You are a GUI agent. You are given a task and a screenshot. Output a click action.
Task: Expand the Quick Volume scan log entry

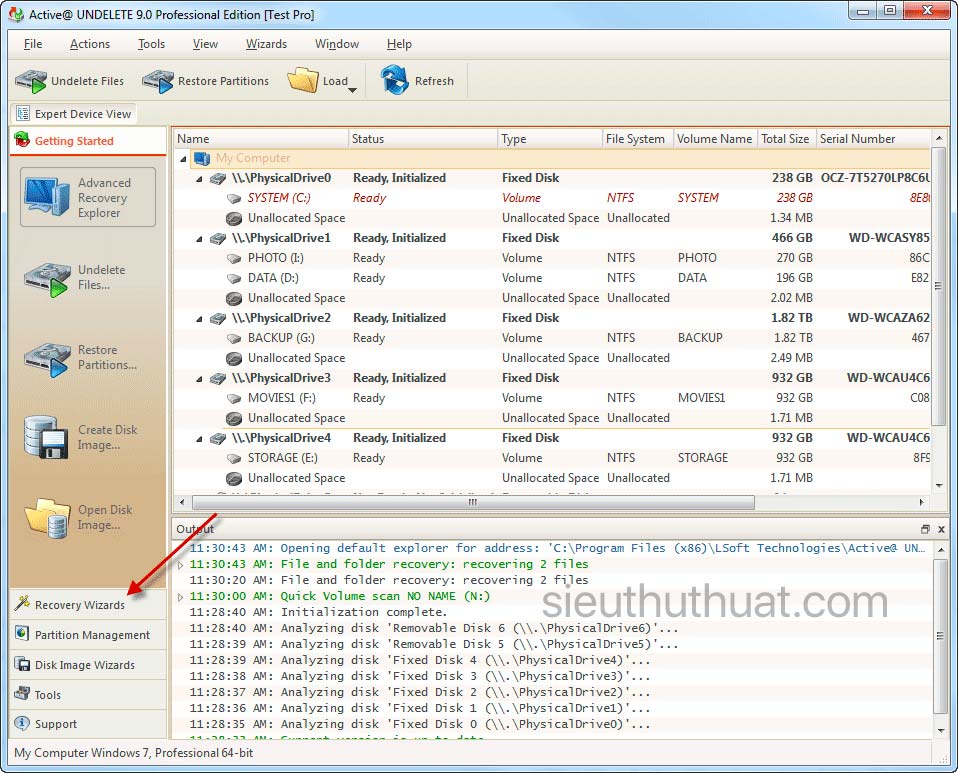(x=180, y=596)
